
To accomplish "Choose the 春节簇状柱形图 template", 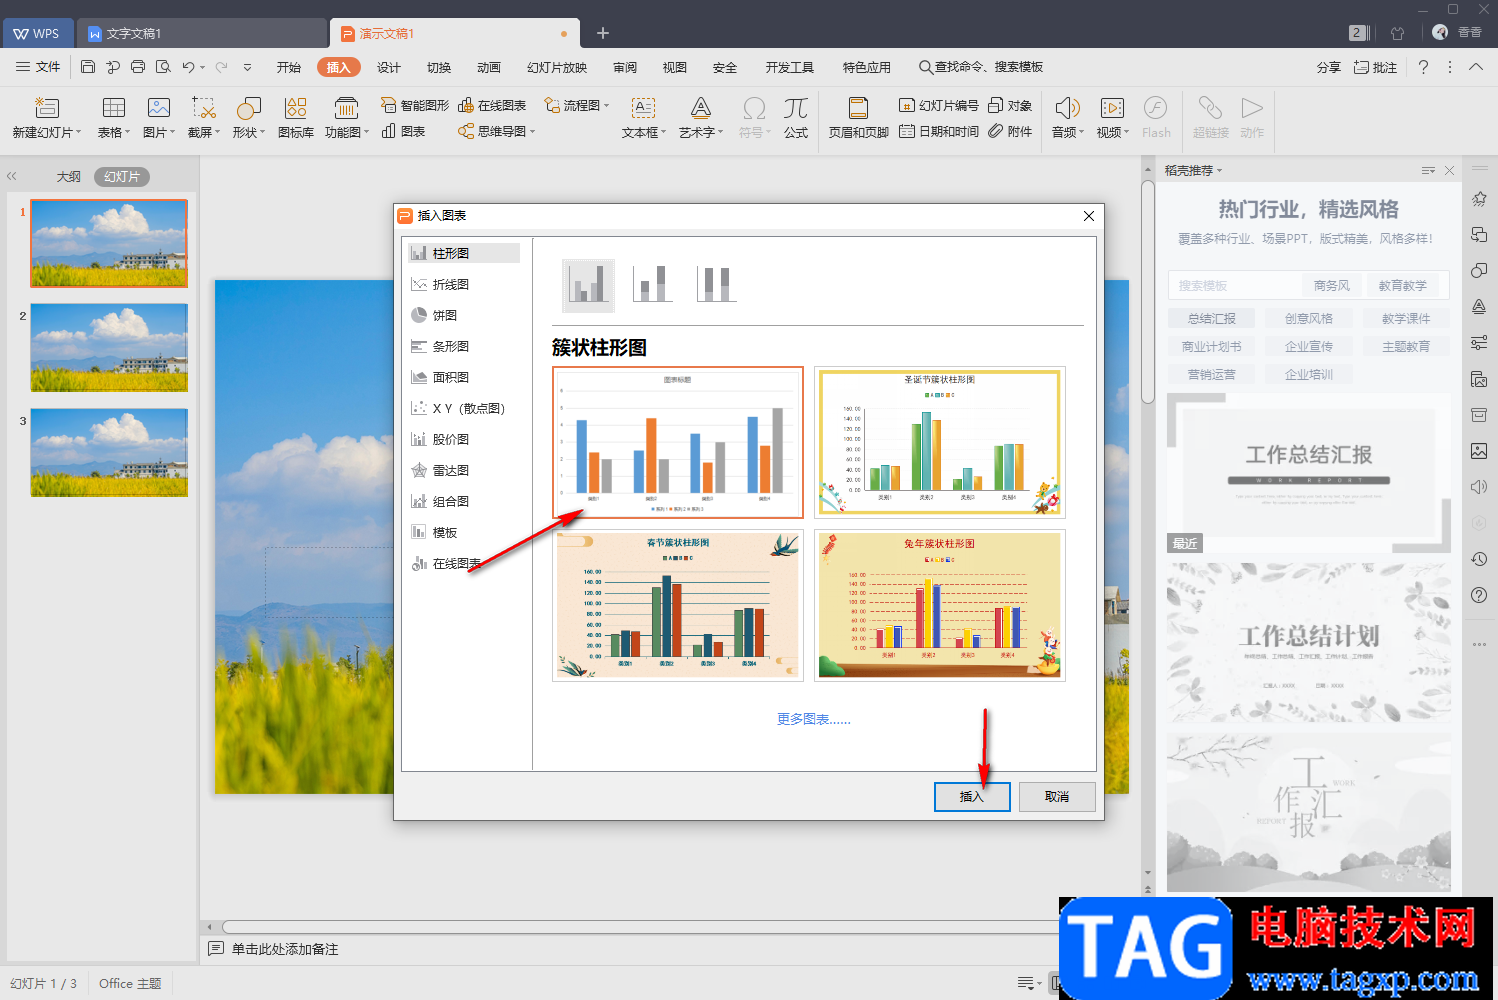I will [678, 605].
